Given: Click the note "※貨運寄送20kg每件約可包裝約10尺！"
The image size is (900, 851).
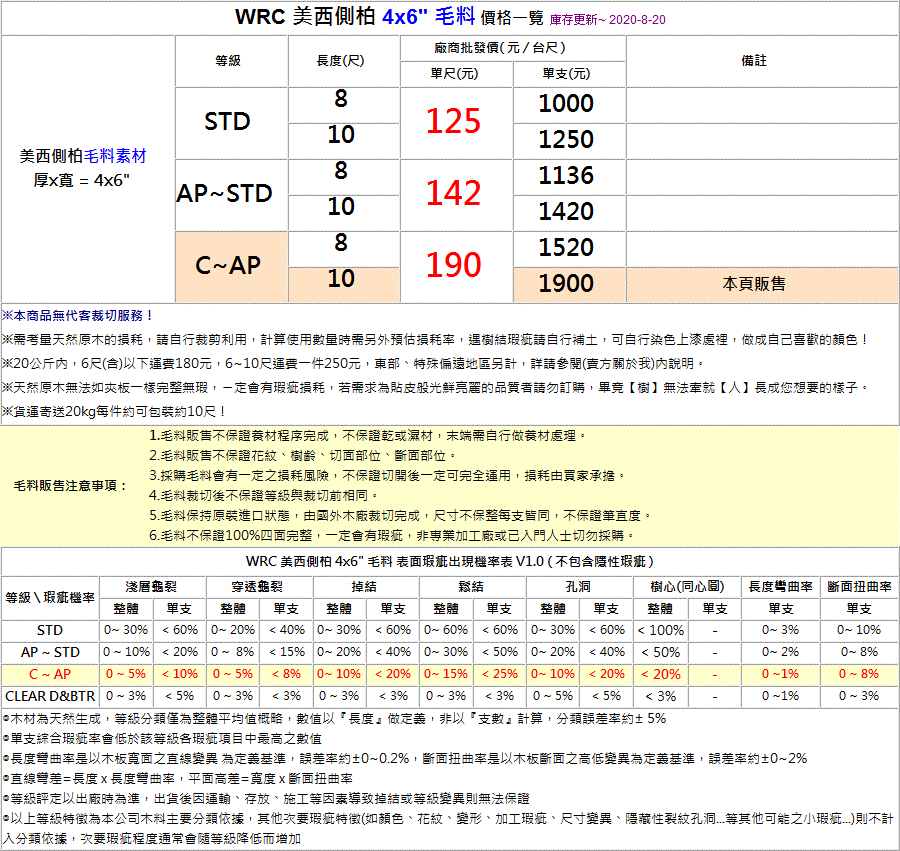Looking at the screenshot, I should point(114,411).
